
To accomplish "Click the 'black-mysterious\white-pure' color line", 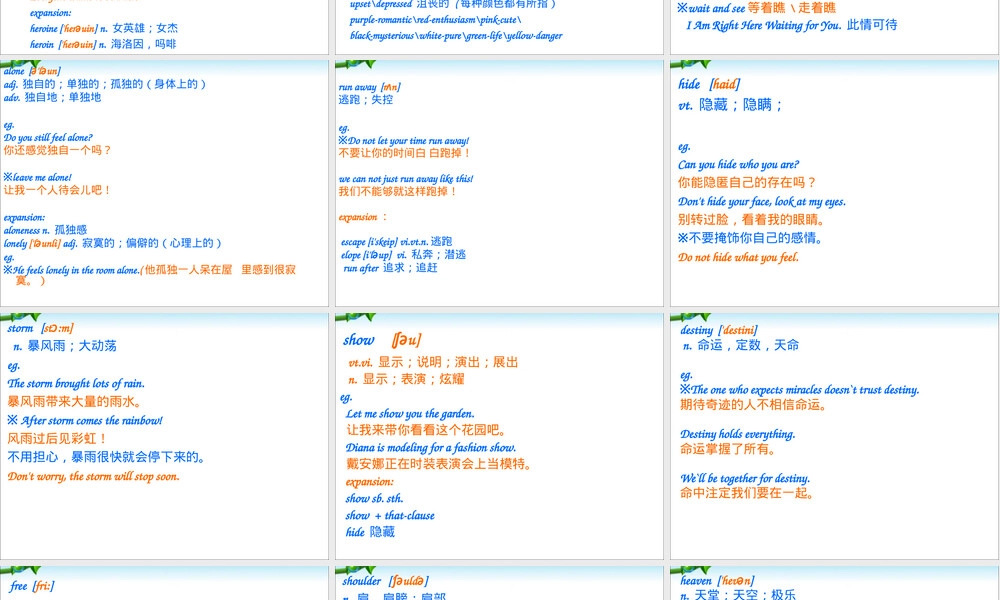I will pos(456,36).
